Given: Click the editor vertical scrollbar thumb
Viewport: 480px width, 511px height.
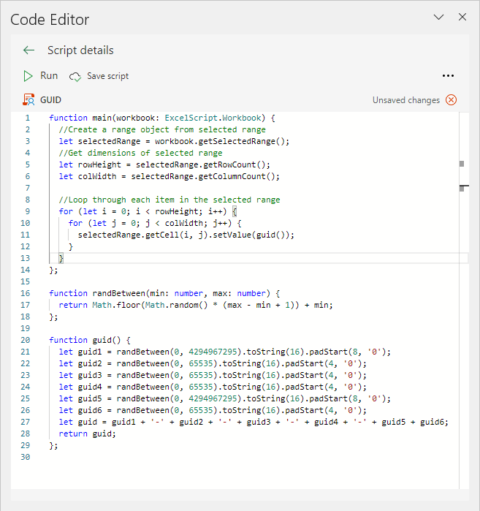Looking at the screenshot, I should [462, 164].
